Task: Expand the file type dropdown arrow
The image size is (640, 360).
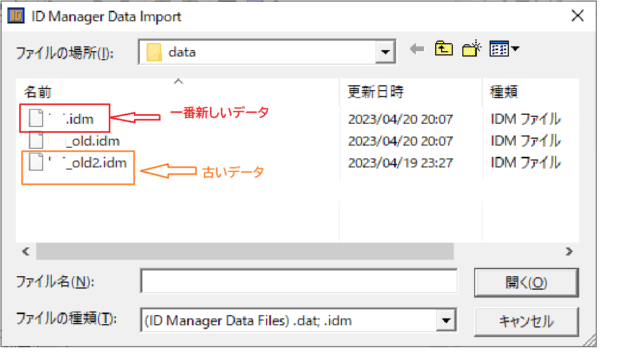Action: click(x=446, y=320)
